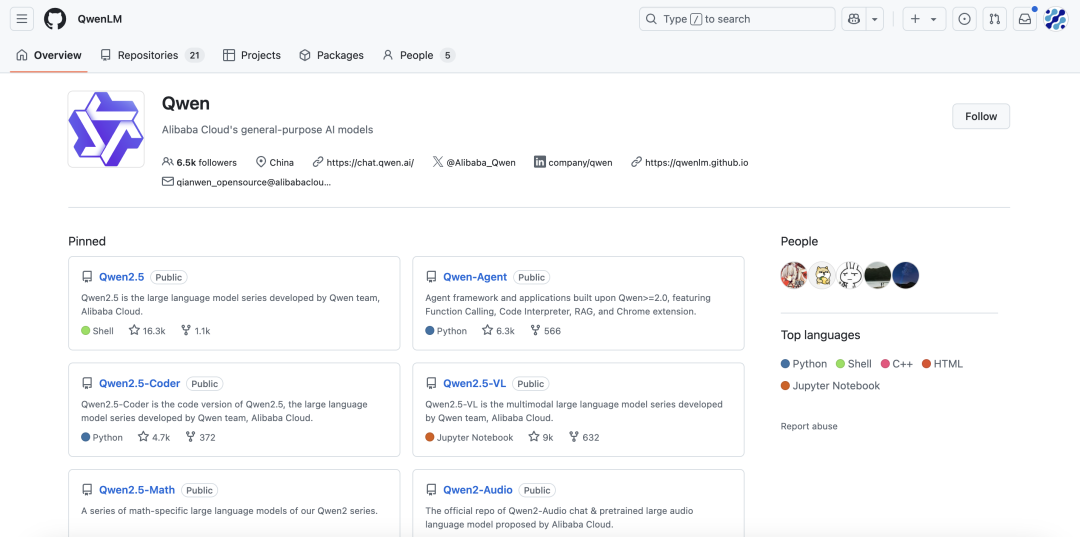Click the qianwen_opensource email address
This screenshot has height=537, width=1080.
(253, 182)
